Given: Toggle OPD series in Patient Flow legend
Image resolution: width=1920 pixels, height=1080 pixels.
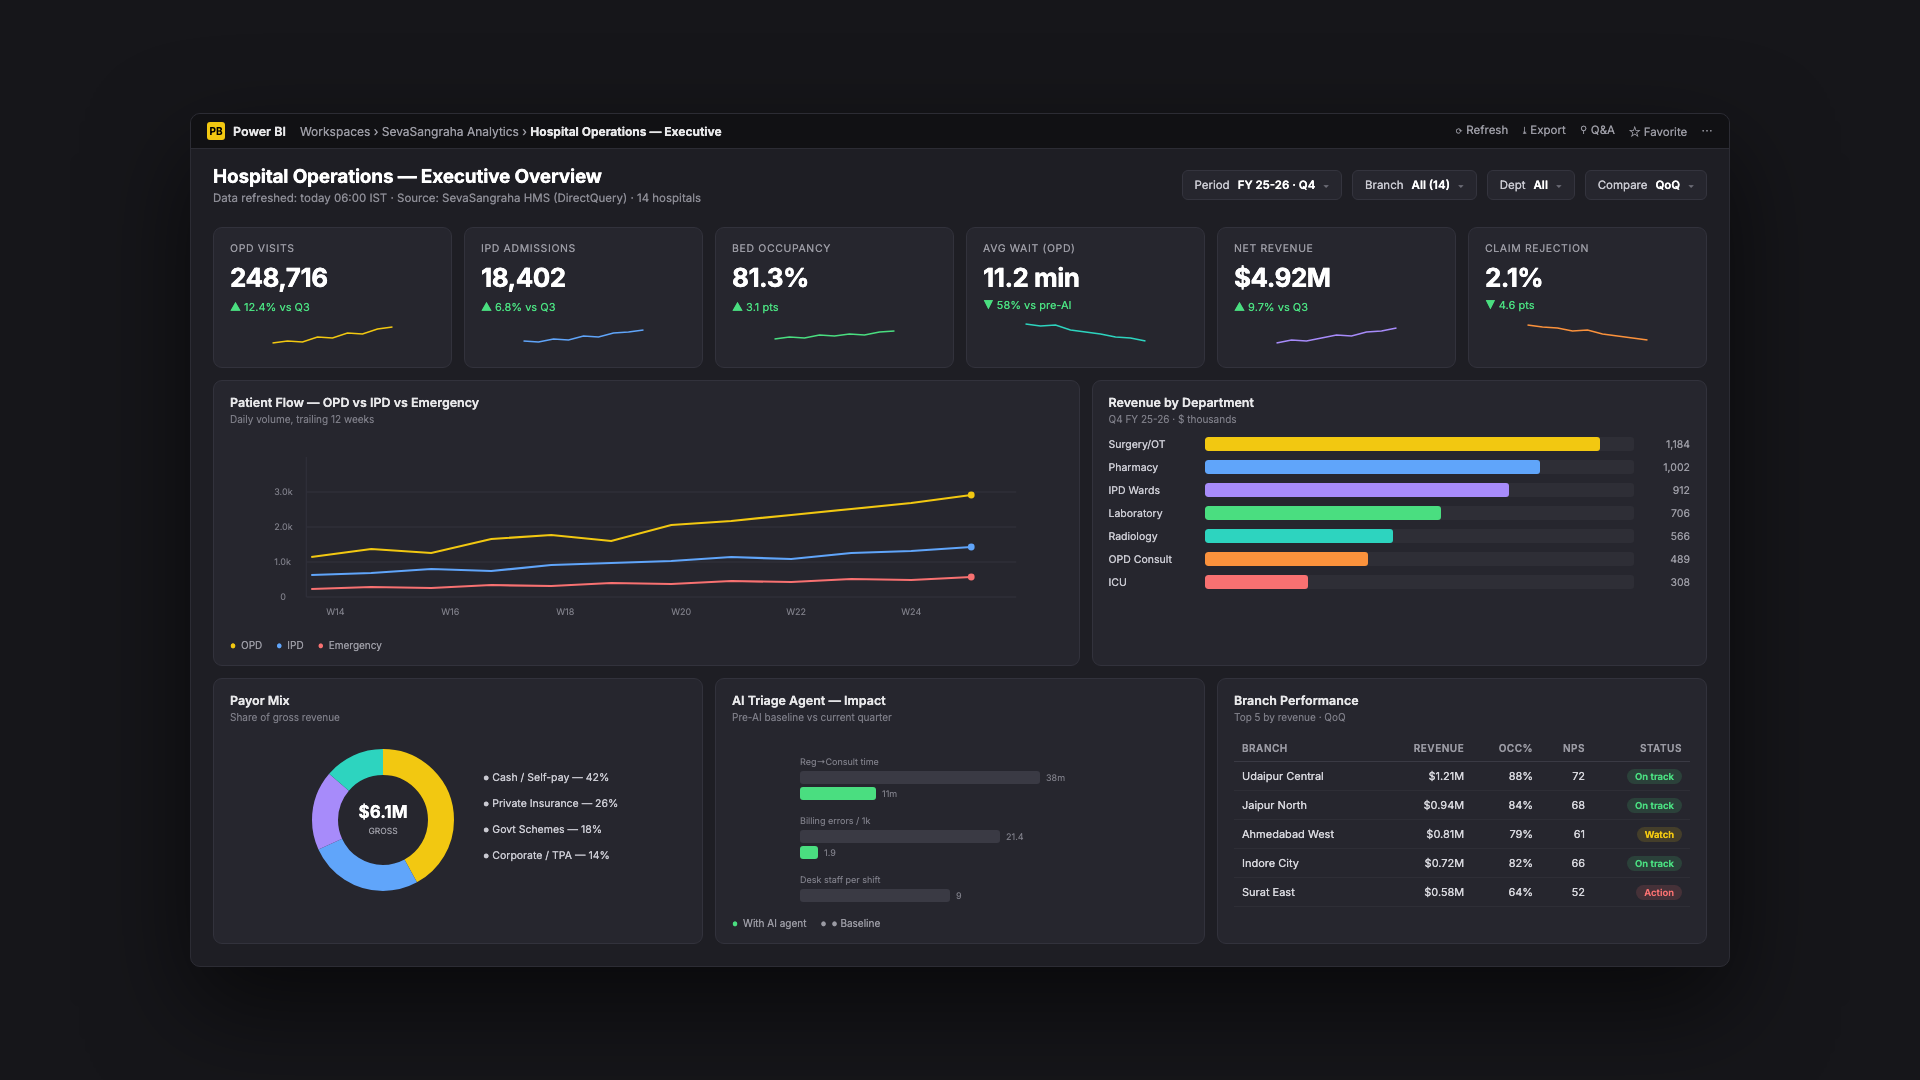Looking at the screenshot, I should click(246, 646).
